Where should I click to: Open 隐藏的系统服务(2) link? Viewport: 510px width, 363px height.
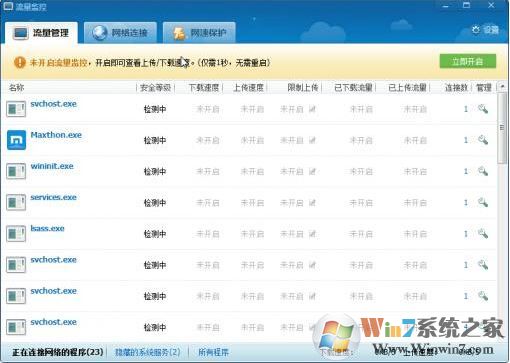point(147,352)
